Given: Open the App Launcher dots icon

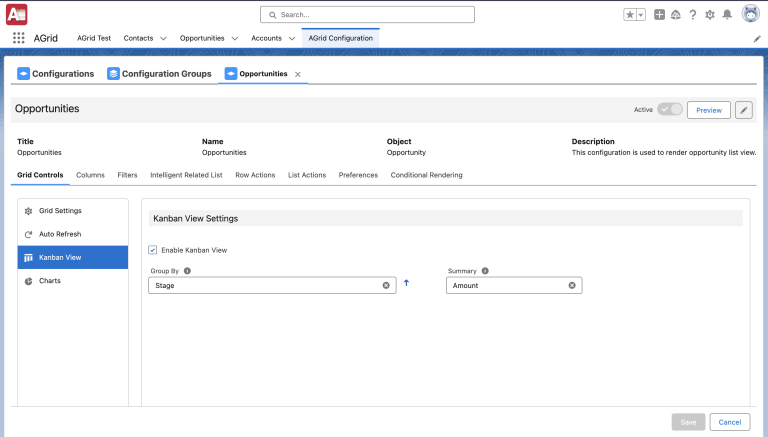Looking at the screenshot, I should (x=19, y=38).
